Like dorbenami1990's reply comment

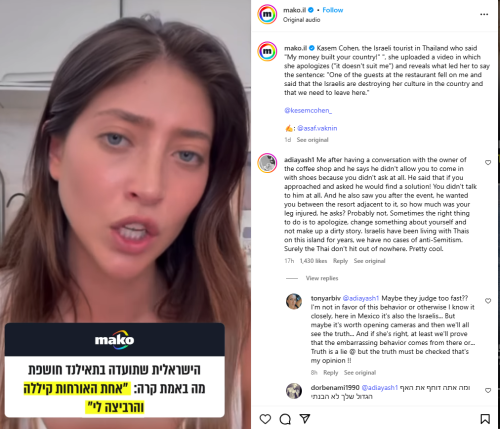(488, 390)
